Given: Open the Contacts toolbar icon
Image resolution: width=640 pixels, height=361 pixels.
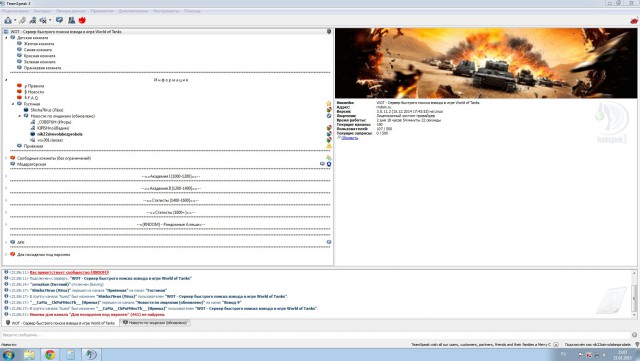Looking at the screenshot, I should [x=71, y=20].
